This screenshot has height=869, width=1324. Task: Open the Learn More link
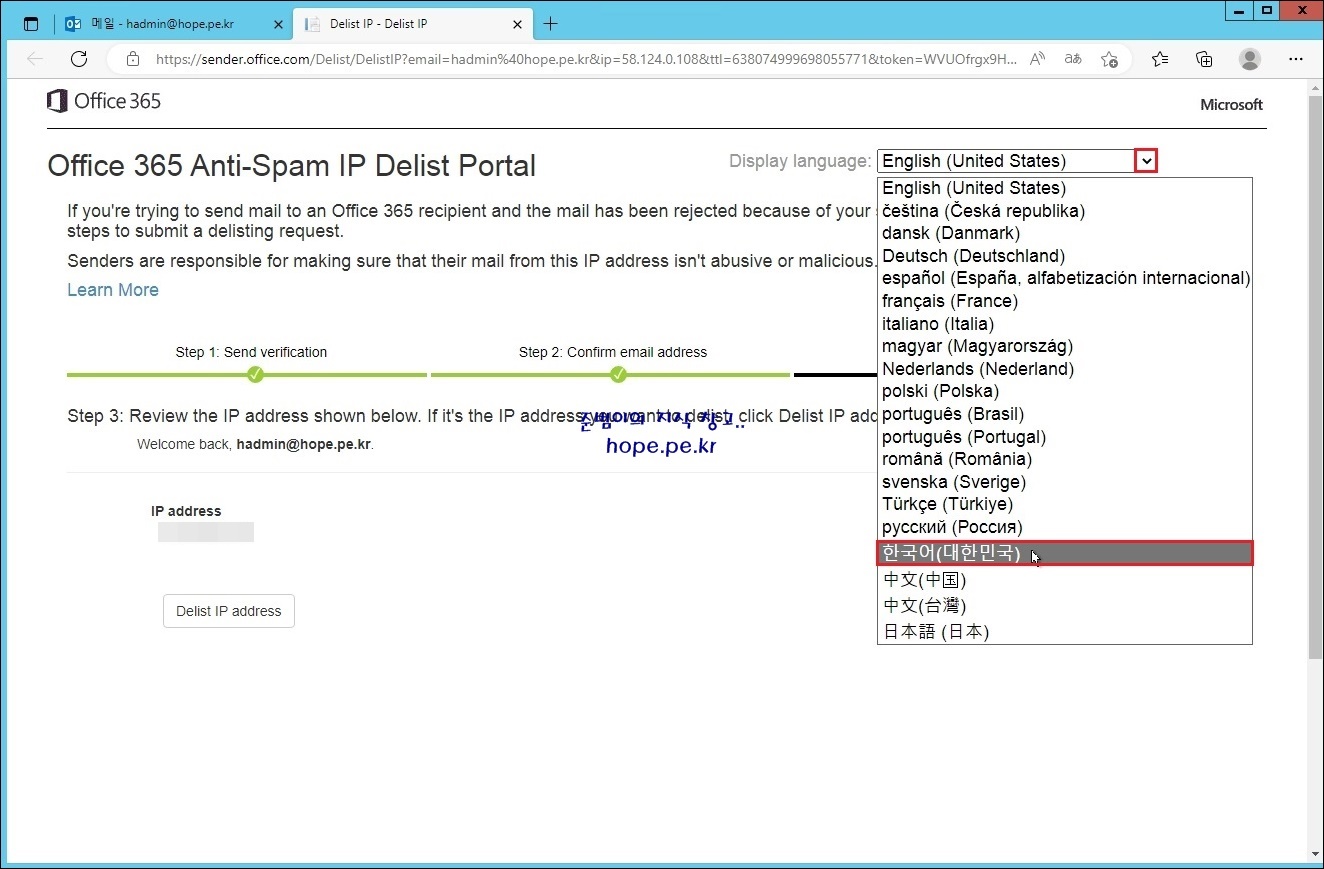pyautogui.click(x=113, y=290)
